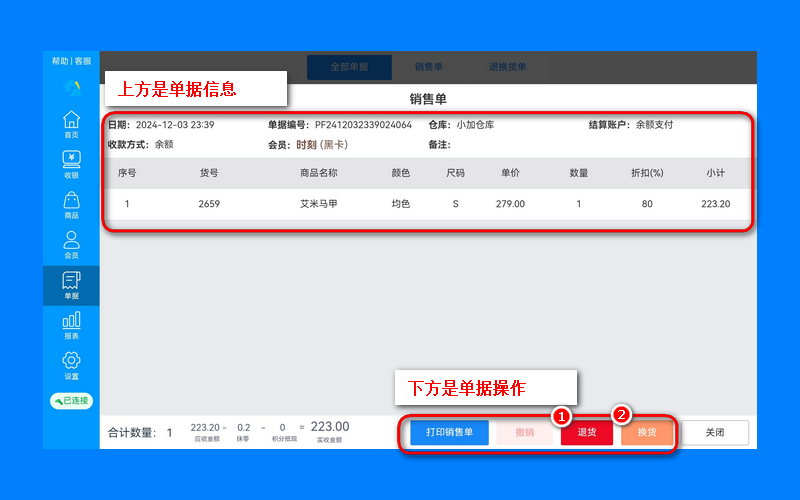Open the 帮助 | 客服 link

(x=71, y=61)
